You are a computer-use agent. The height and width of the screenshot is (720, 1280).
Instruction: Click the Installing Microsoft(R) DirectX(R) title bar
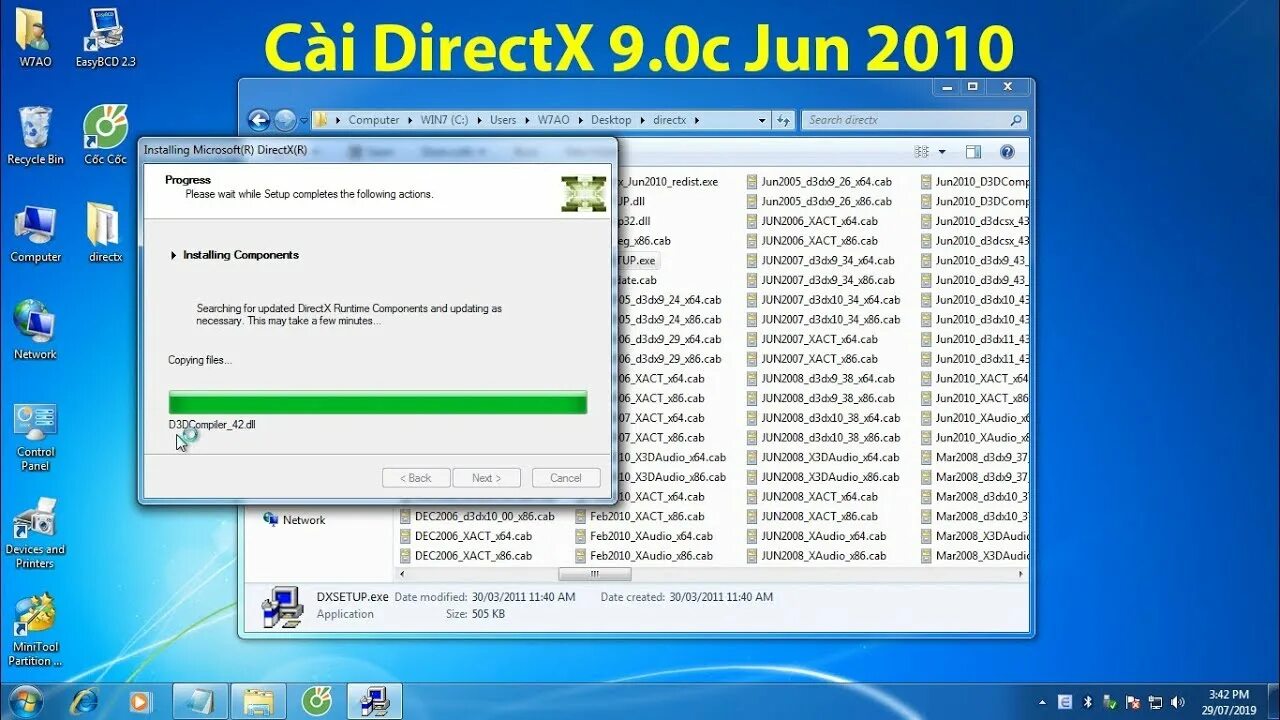(x=376, y=149)
